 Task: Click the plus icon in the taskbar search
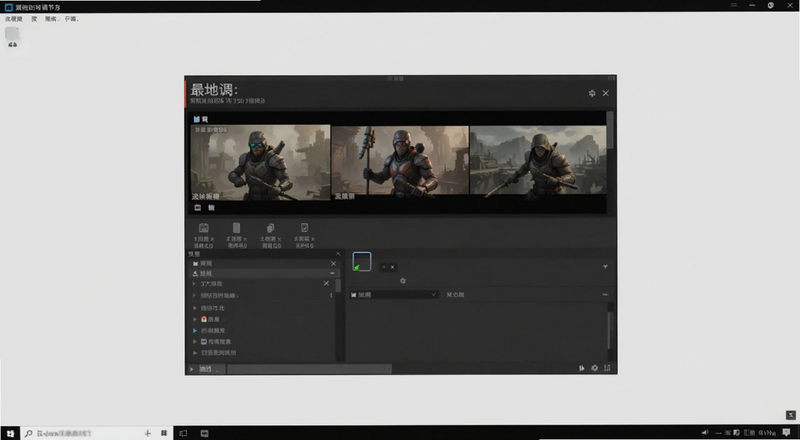coord(147,433)
